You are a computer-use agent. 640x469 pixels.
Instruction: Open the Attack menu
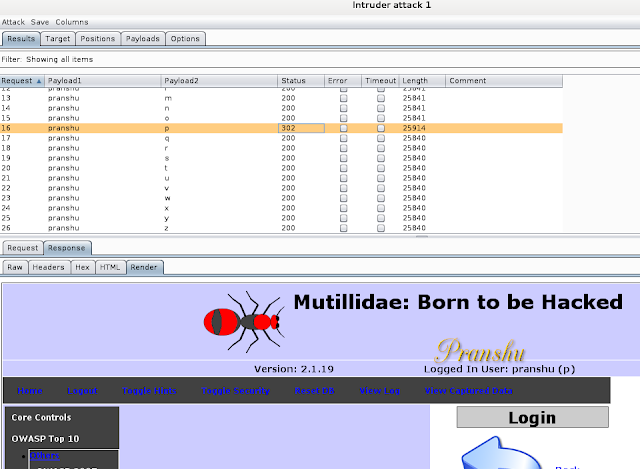click(14, 21)
